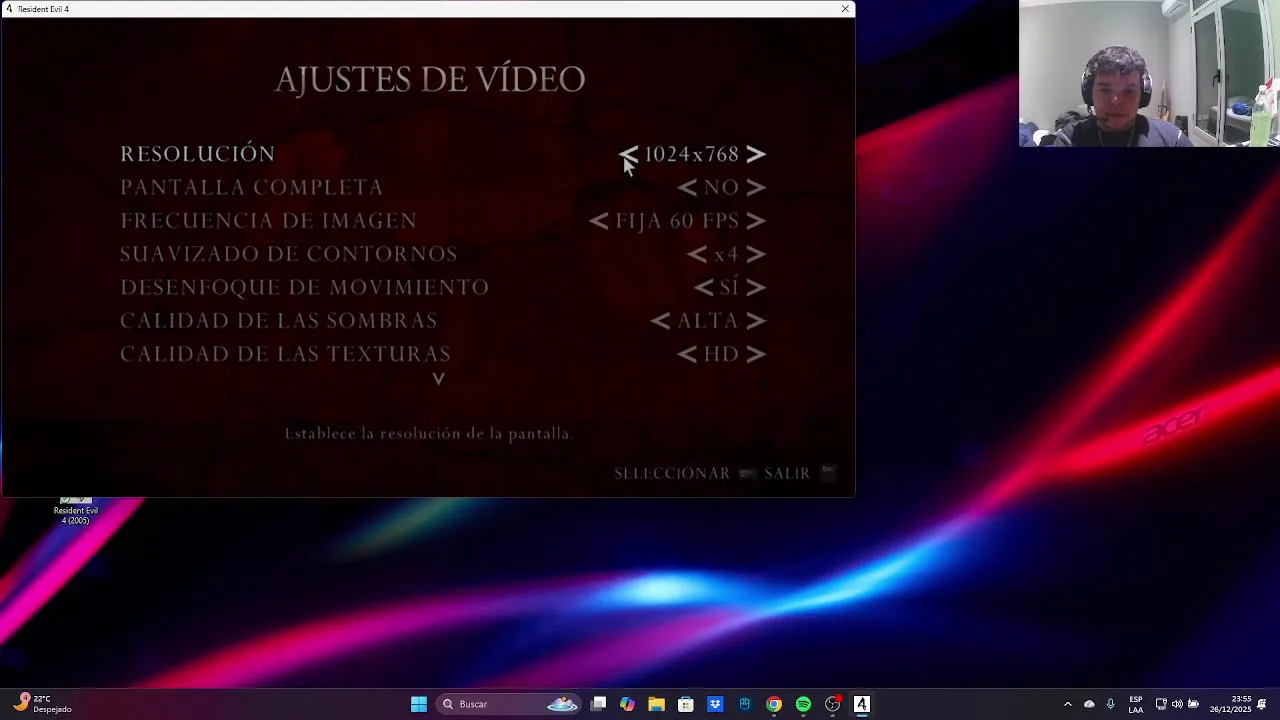Open Resident Evil 4 (2005) desktop shortcut
The height and width of the screenshot is (720, 1280).
[75, 510]
